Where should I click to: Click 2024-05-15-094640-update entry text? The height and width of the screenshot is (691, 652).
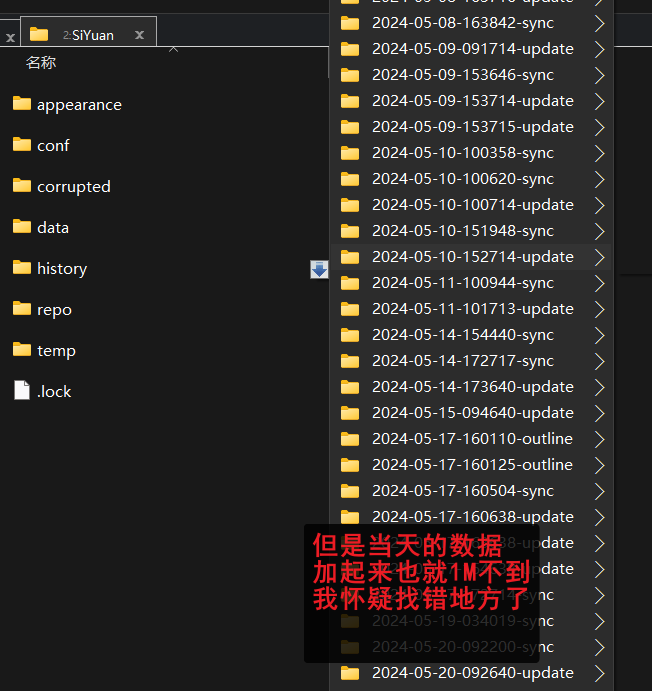pos(473,413)
